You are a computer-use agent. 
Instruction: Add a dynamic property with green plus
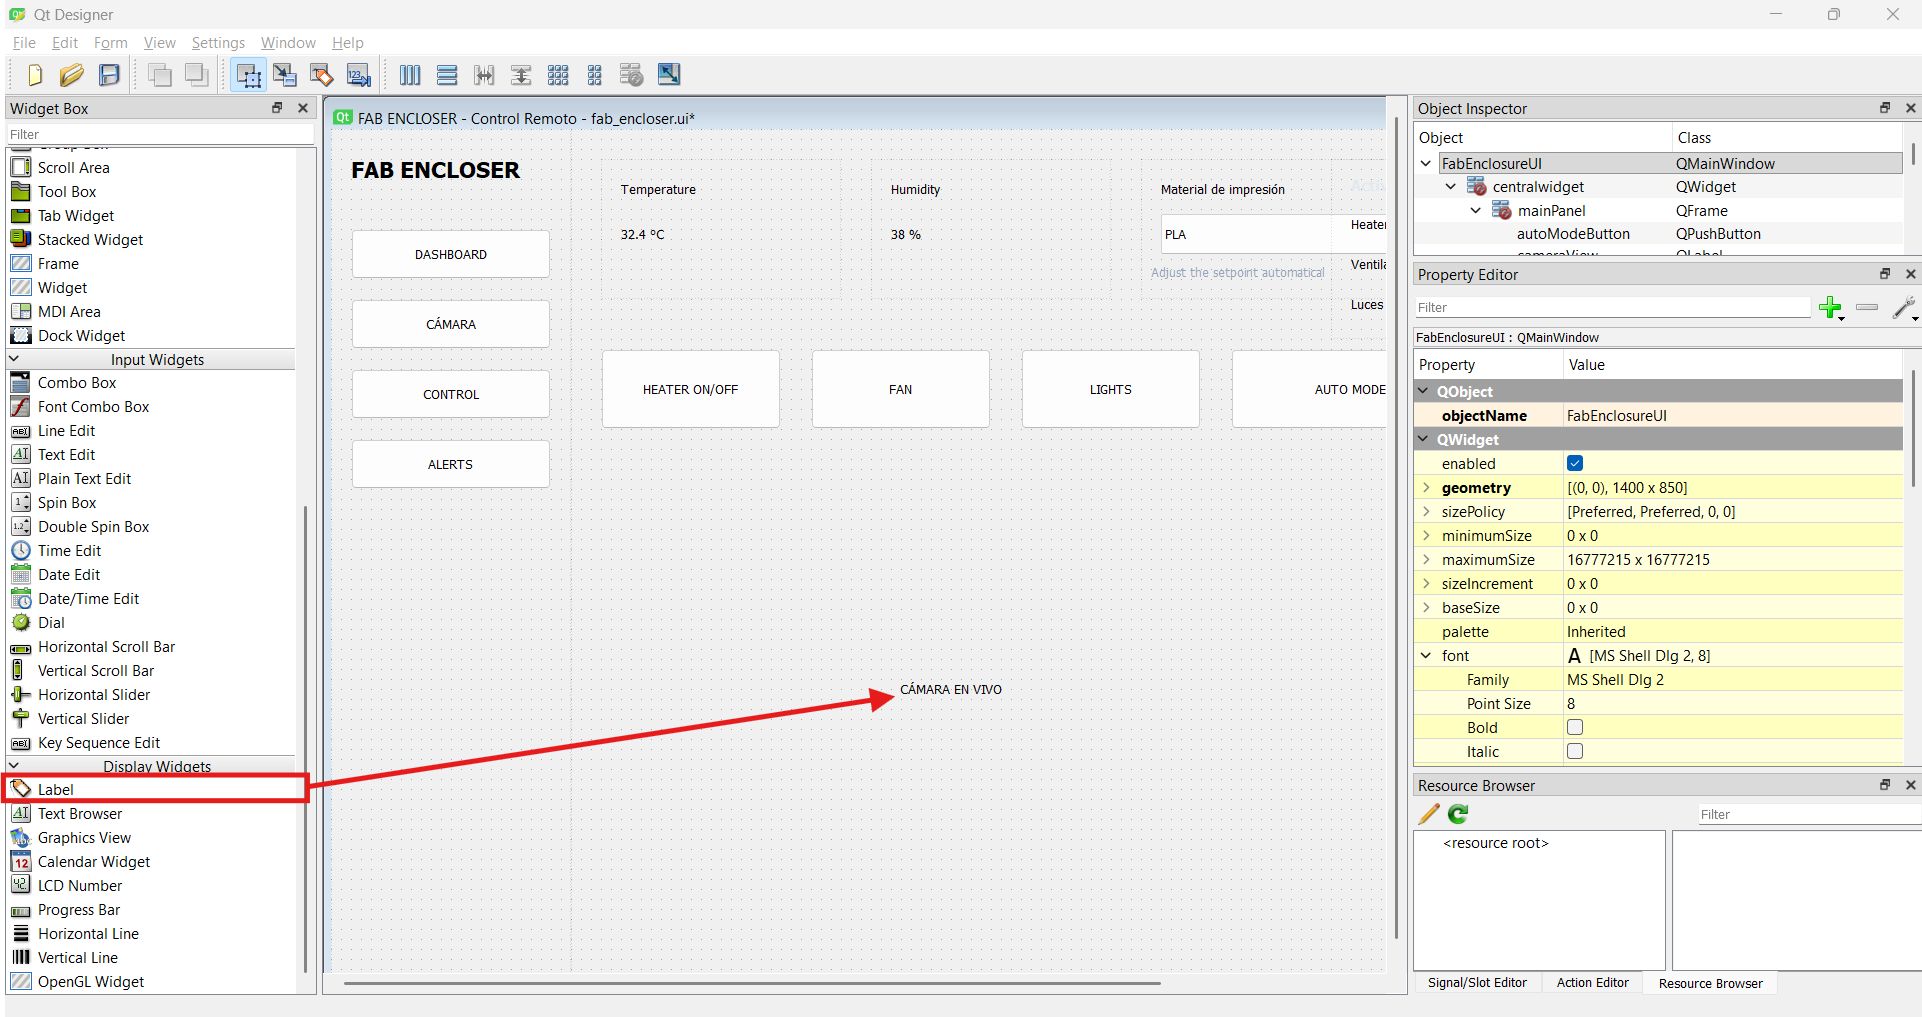point(1831,308)
